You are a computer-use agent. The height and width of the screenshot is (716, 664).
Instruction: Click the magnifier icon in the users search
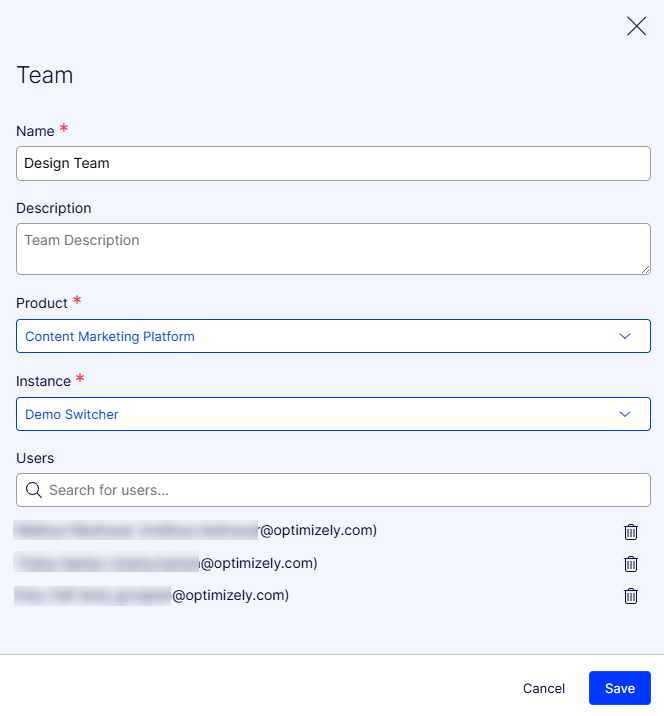34,490
